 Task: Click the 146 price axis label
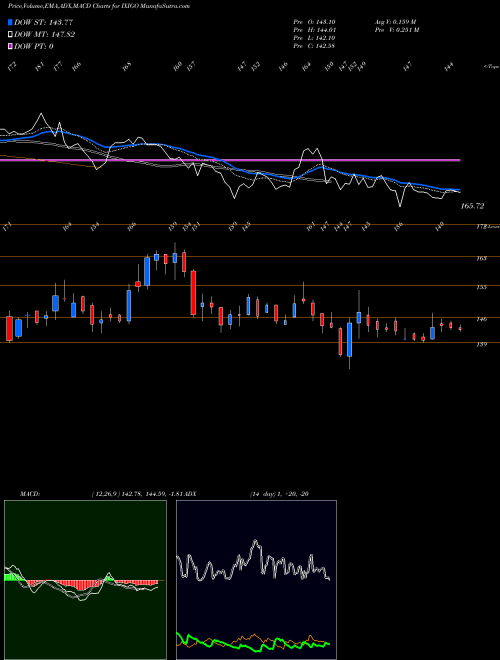point(481,319)
